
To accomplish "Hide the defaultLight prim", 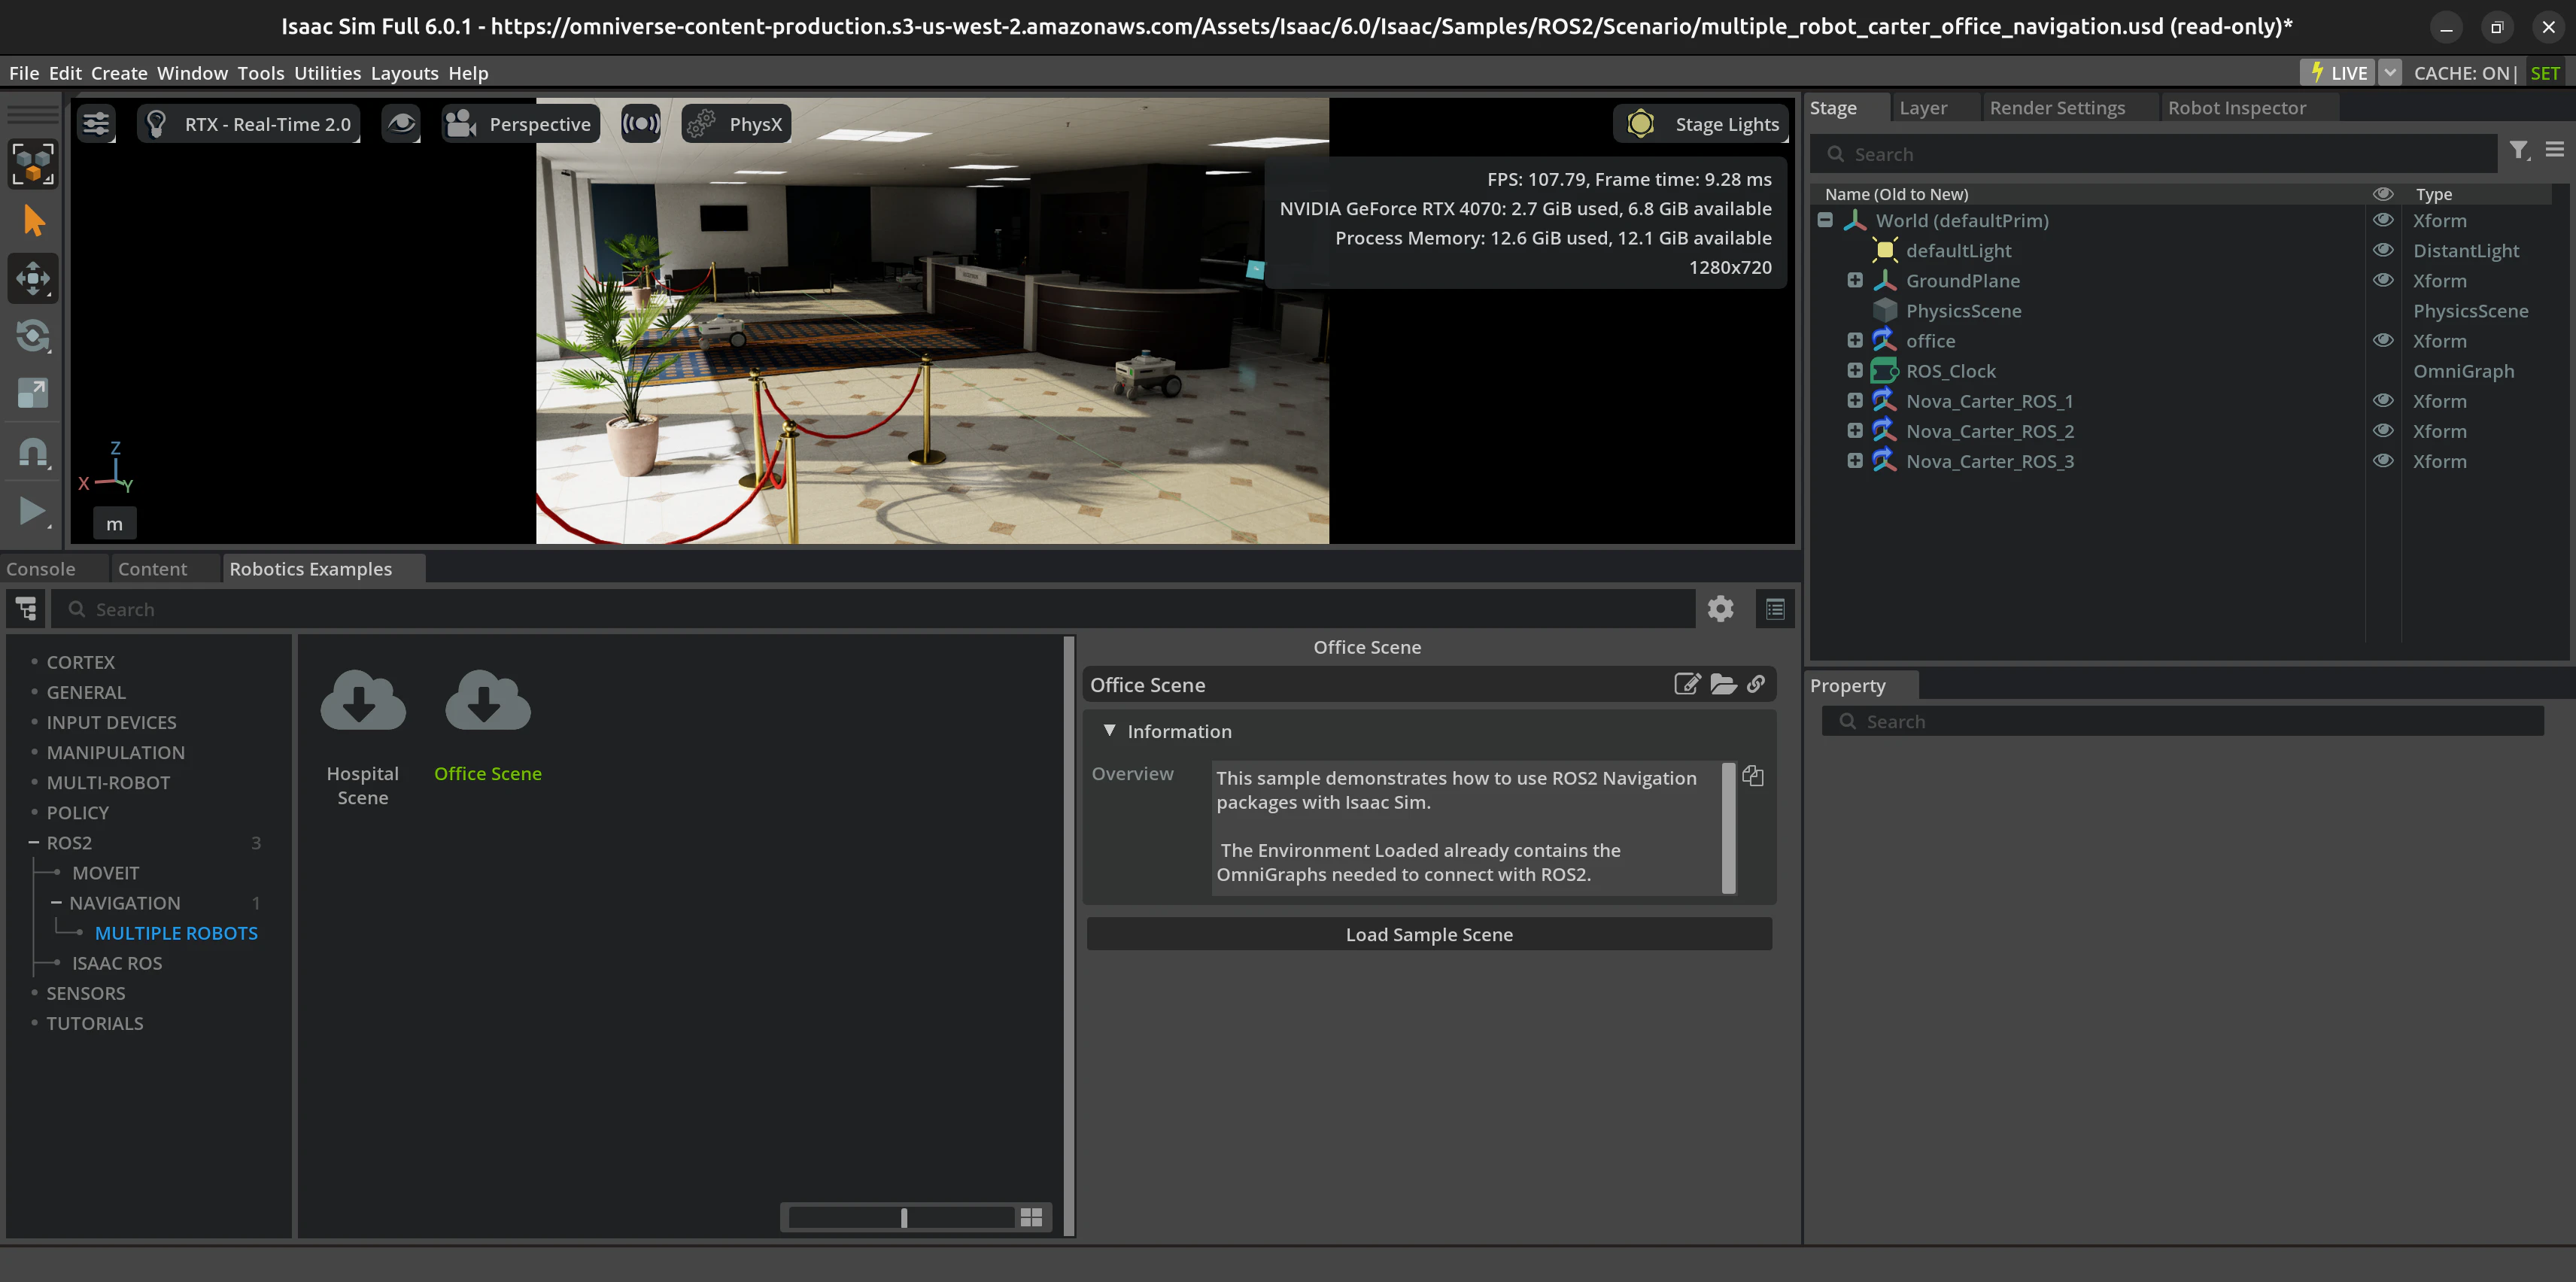I will [2383, 250].
